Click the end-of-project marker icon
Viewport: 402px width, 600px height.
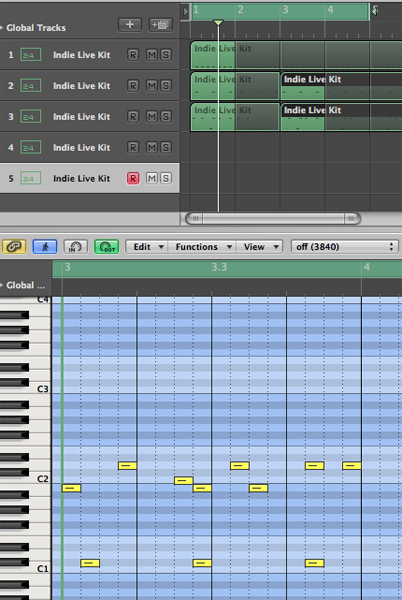375,11
